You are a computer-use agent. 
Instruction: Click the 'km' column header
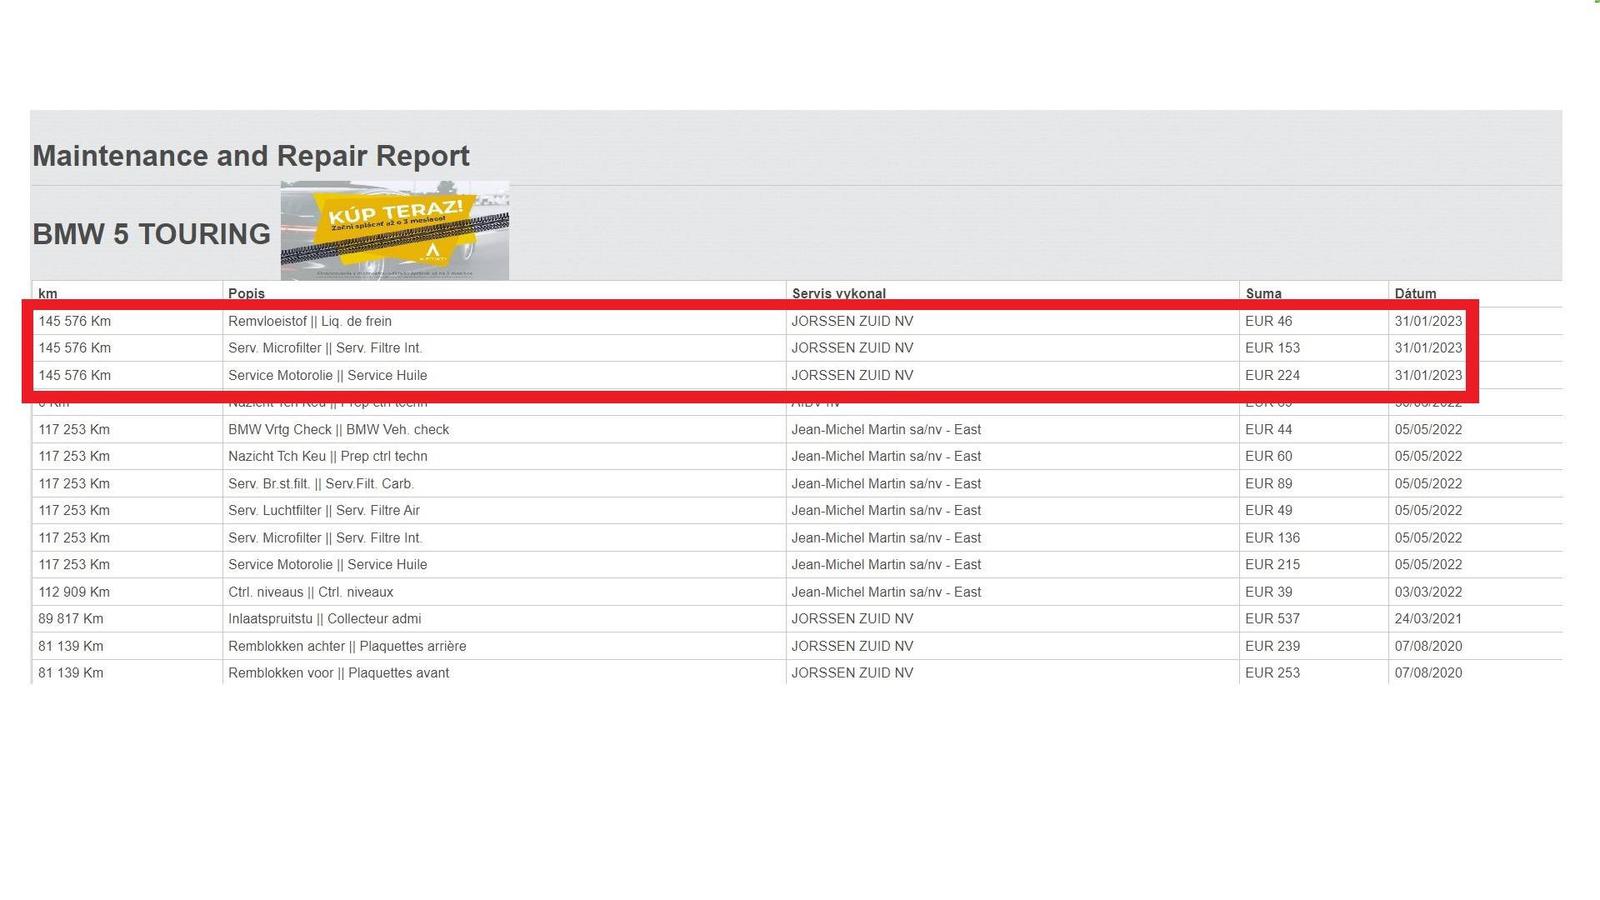click(x=48, y=293)
